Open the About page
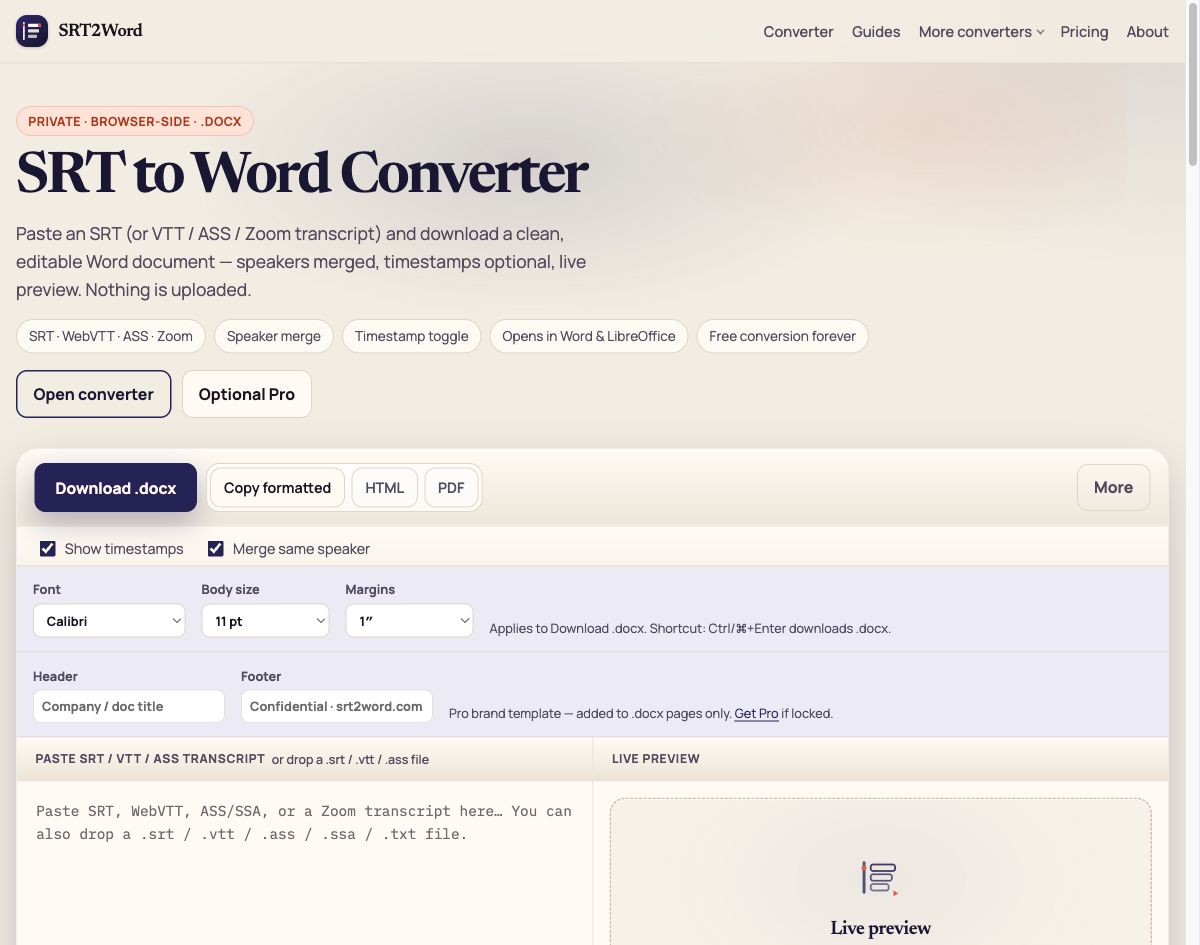Viewport: 1200px width, 945px height. pos(1147,32)
